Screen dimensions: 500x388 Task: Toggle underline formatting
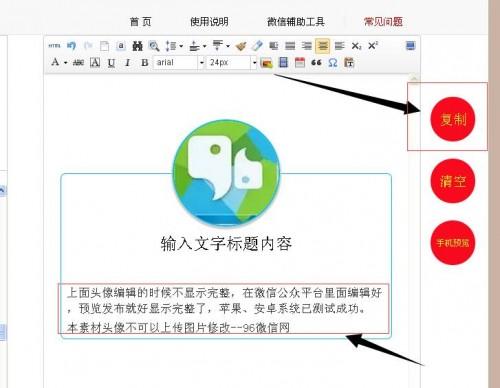(111, 63)
